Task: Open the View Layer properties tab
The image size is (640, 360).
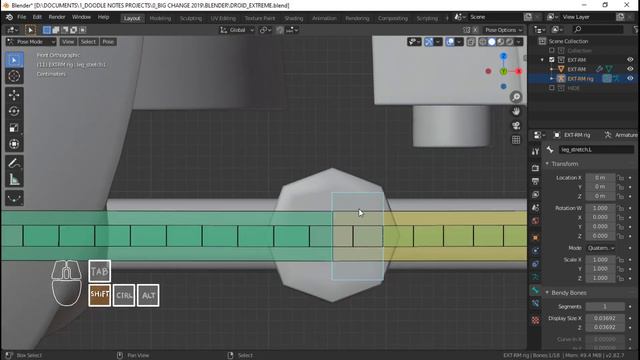Action: coord(535,194)
